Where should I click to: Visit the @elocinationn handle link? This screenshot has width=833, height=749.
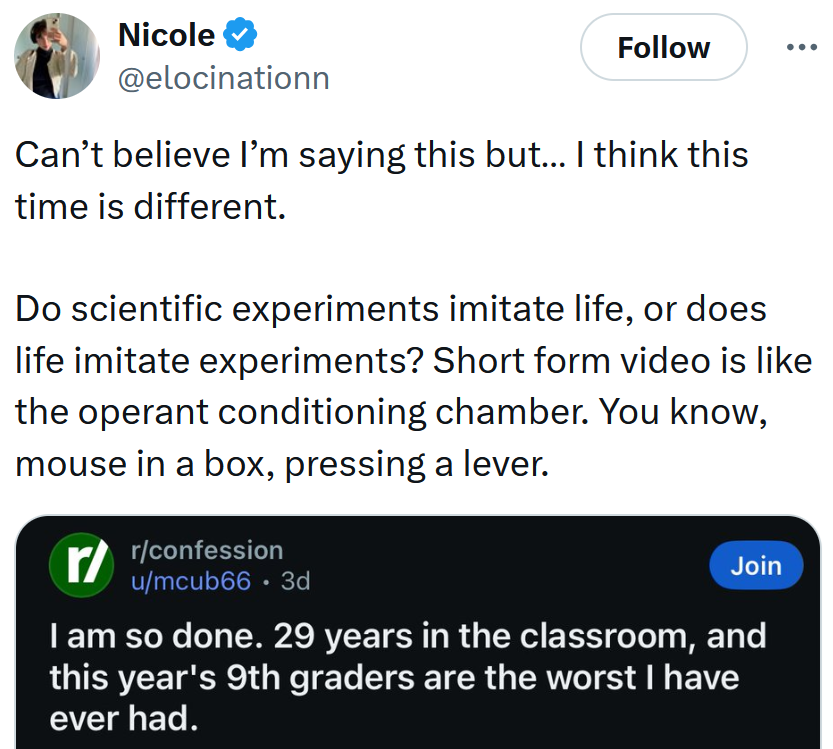[x=223, y=78]
